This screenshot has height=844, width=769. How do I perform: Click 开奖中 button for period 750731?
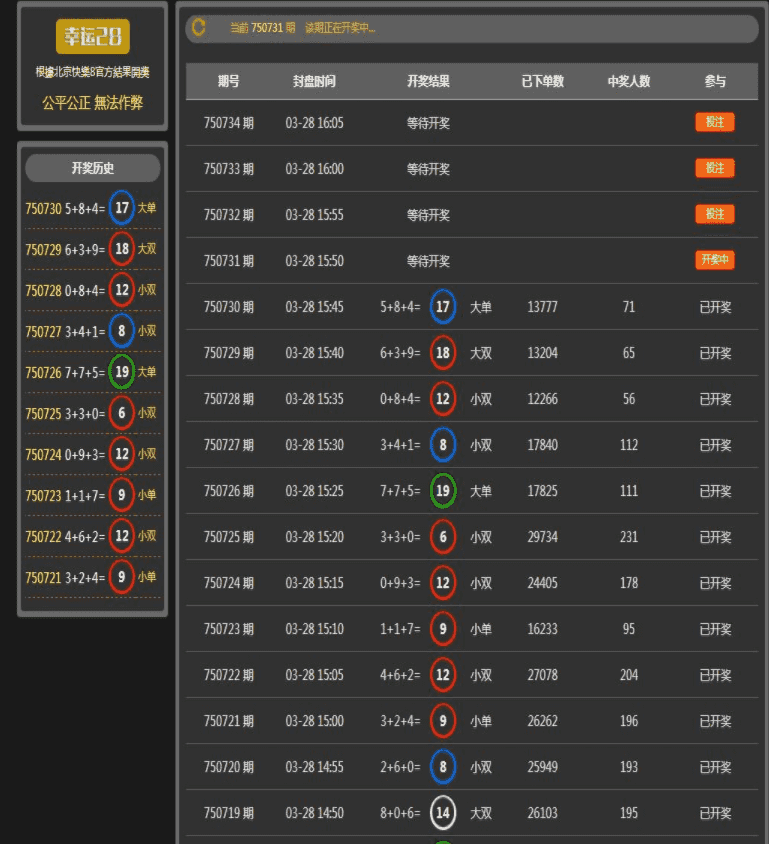click(715, 261)
